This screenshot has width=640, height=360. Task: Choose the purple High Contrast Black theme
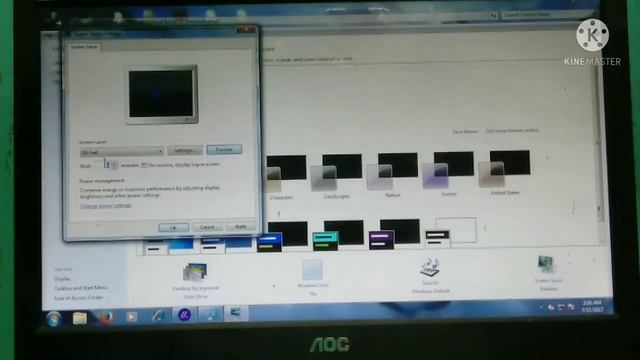click(394, 234)
